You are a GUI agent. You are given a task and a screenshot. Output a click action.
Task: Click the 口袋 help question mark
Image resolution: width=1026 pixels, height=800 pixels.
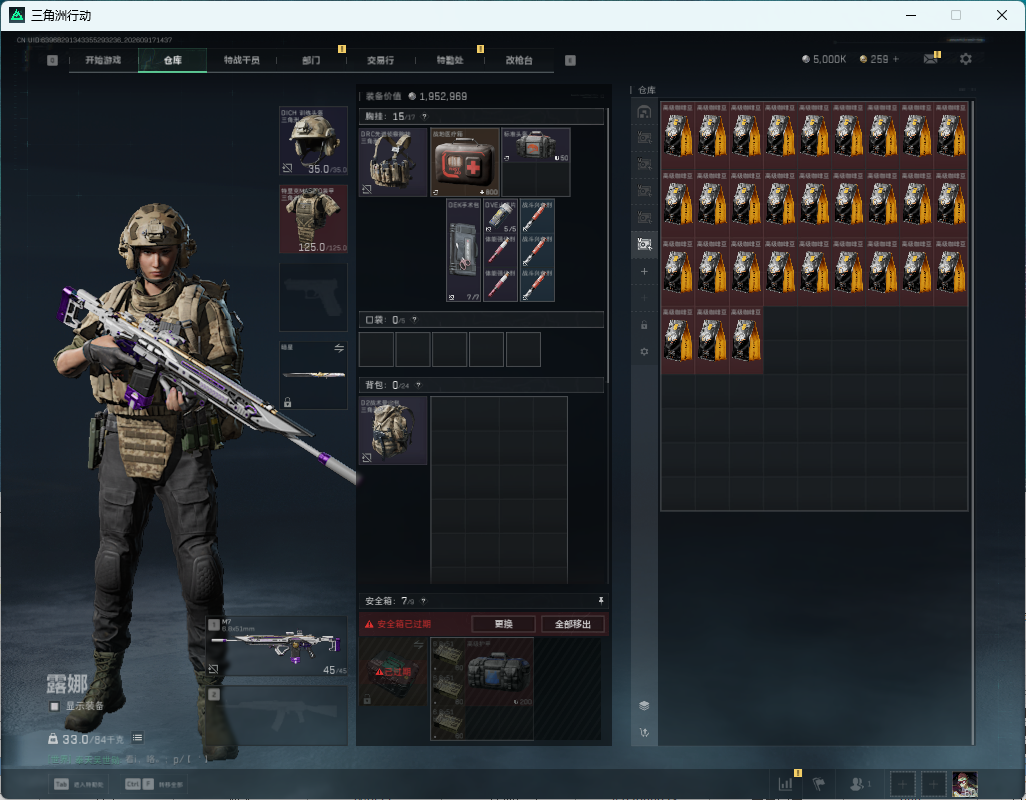[x=414, y=320]
